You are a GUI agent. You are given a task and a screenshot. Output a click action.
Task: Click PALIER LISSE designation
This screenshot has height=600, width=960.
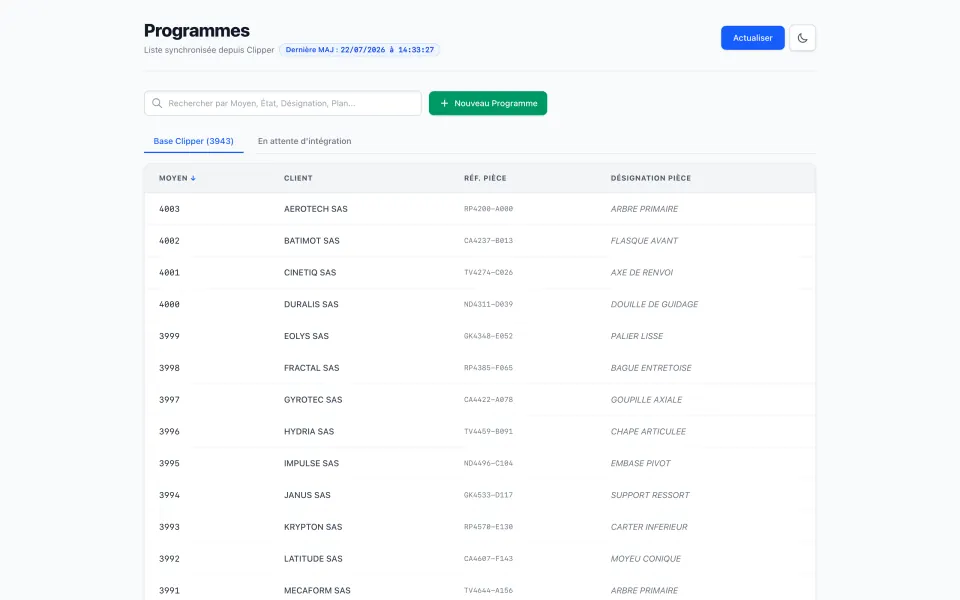[x=637, y=336]
